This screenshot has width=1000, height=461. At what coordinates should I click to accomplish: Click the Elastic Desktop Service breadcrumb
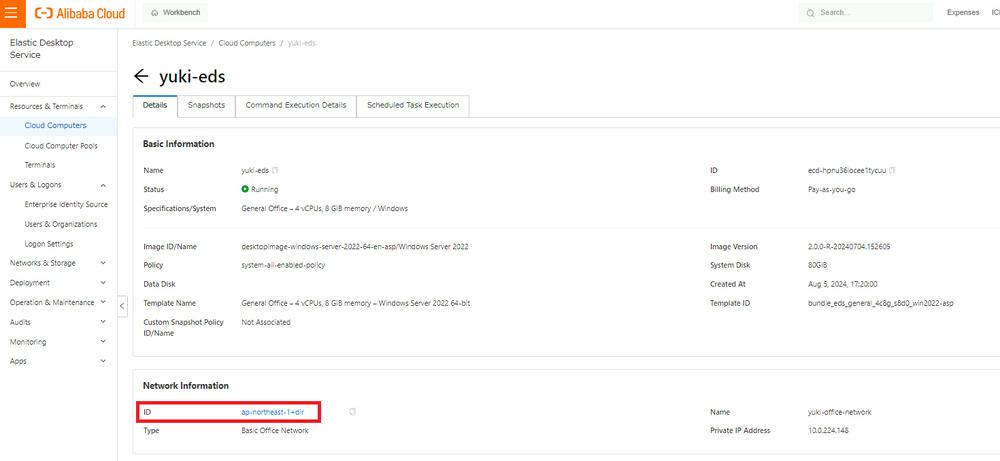point(169,43)
